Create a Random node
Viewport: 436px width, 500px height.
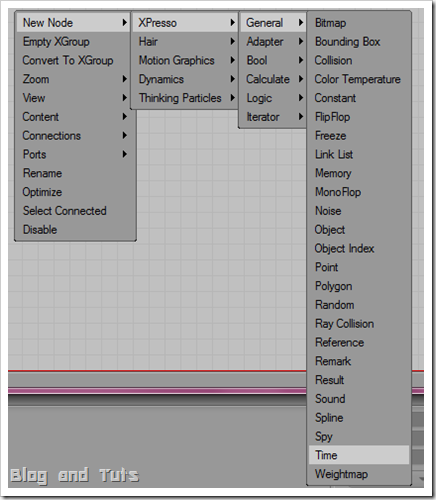pos(359,305)
